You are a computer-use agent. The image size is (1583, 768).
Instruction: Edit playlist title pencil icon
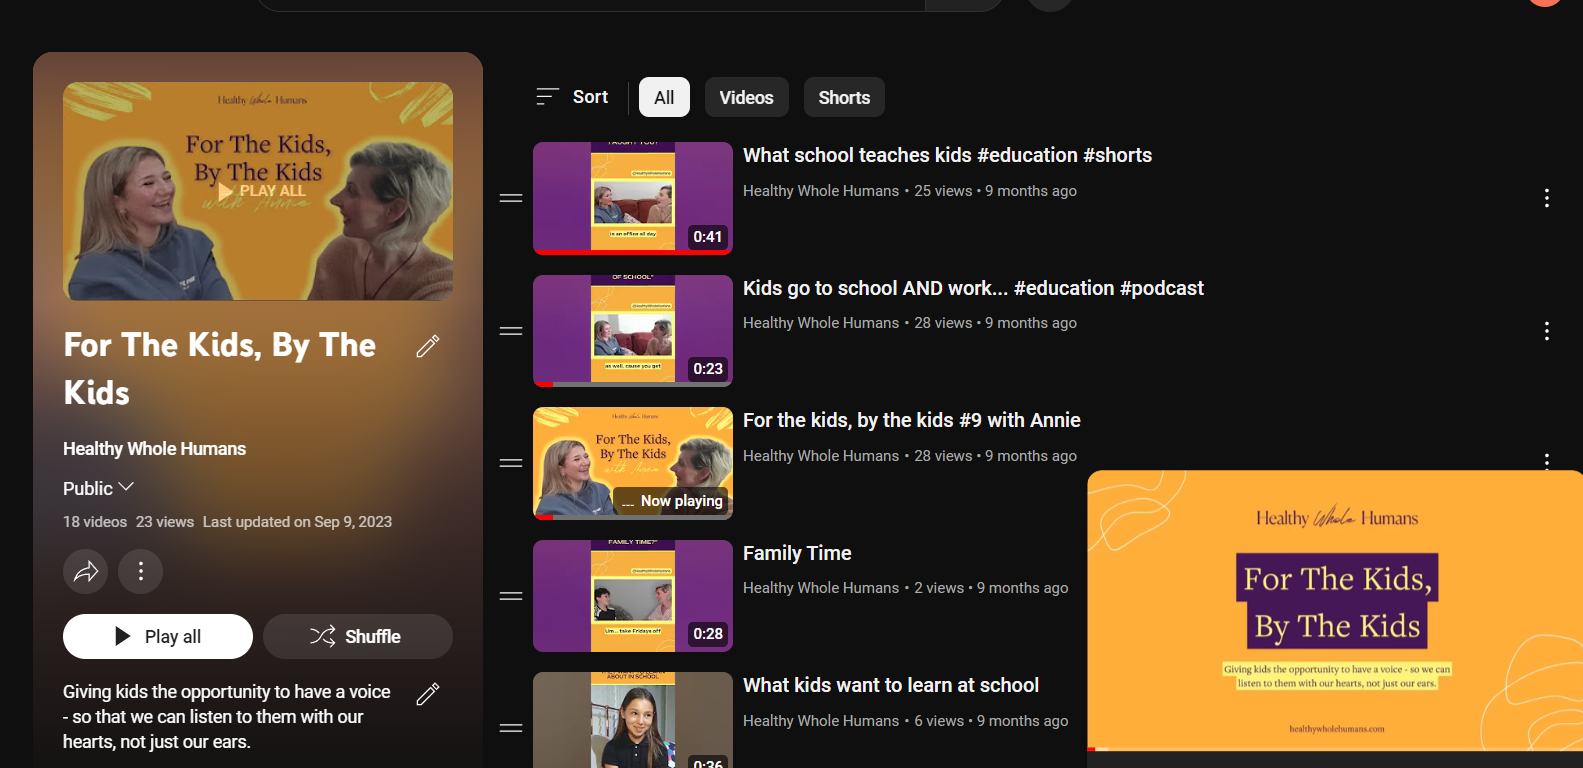click(428, 346)
